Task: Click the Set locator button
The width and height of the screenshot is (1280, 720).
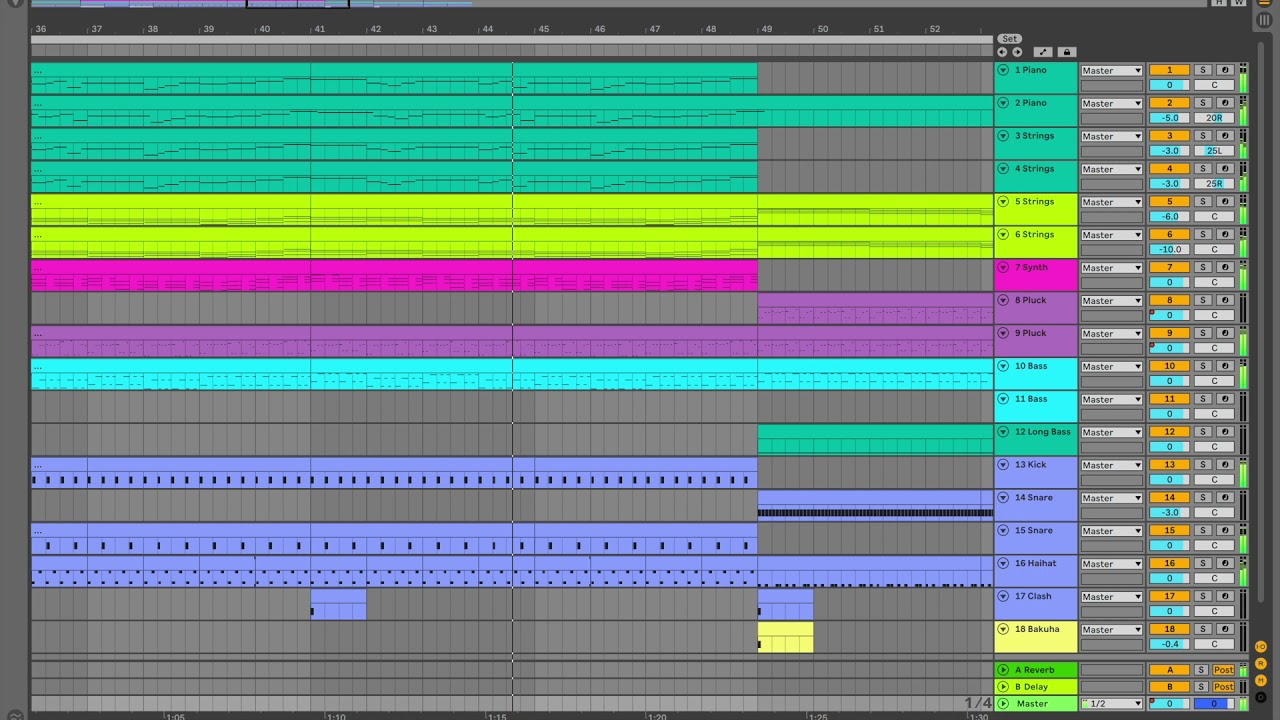Action: pyautogui.click(x=1010, y=39)
